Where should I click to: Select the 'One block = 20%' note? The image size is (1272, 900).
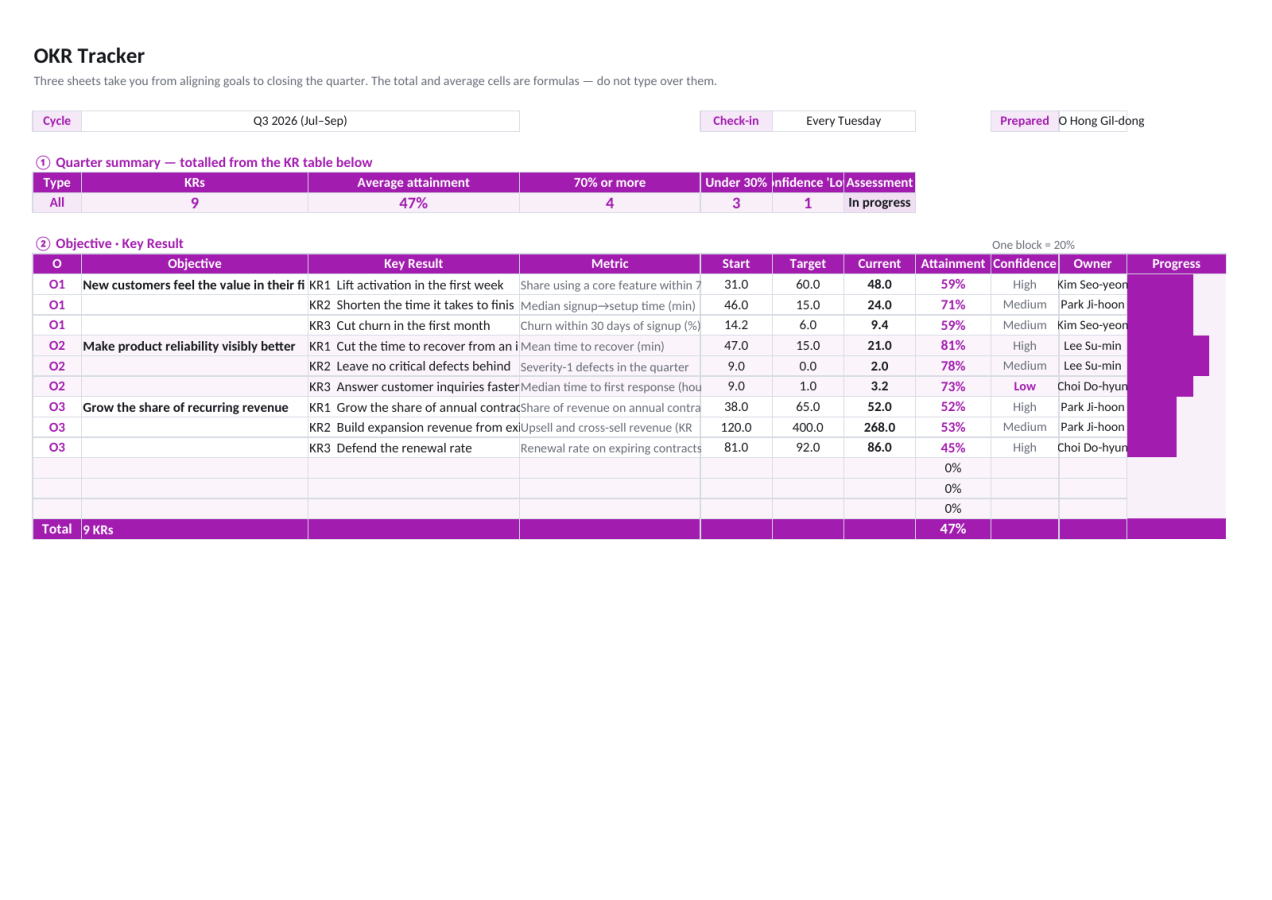click(1033, 245)
